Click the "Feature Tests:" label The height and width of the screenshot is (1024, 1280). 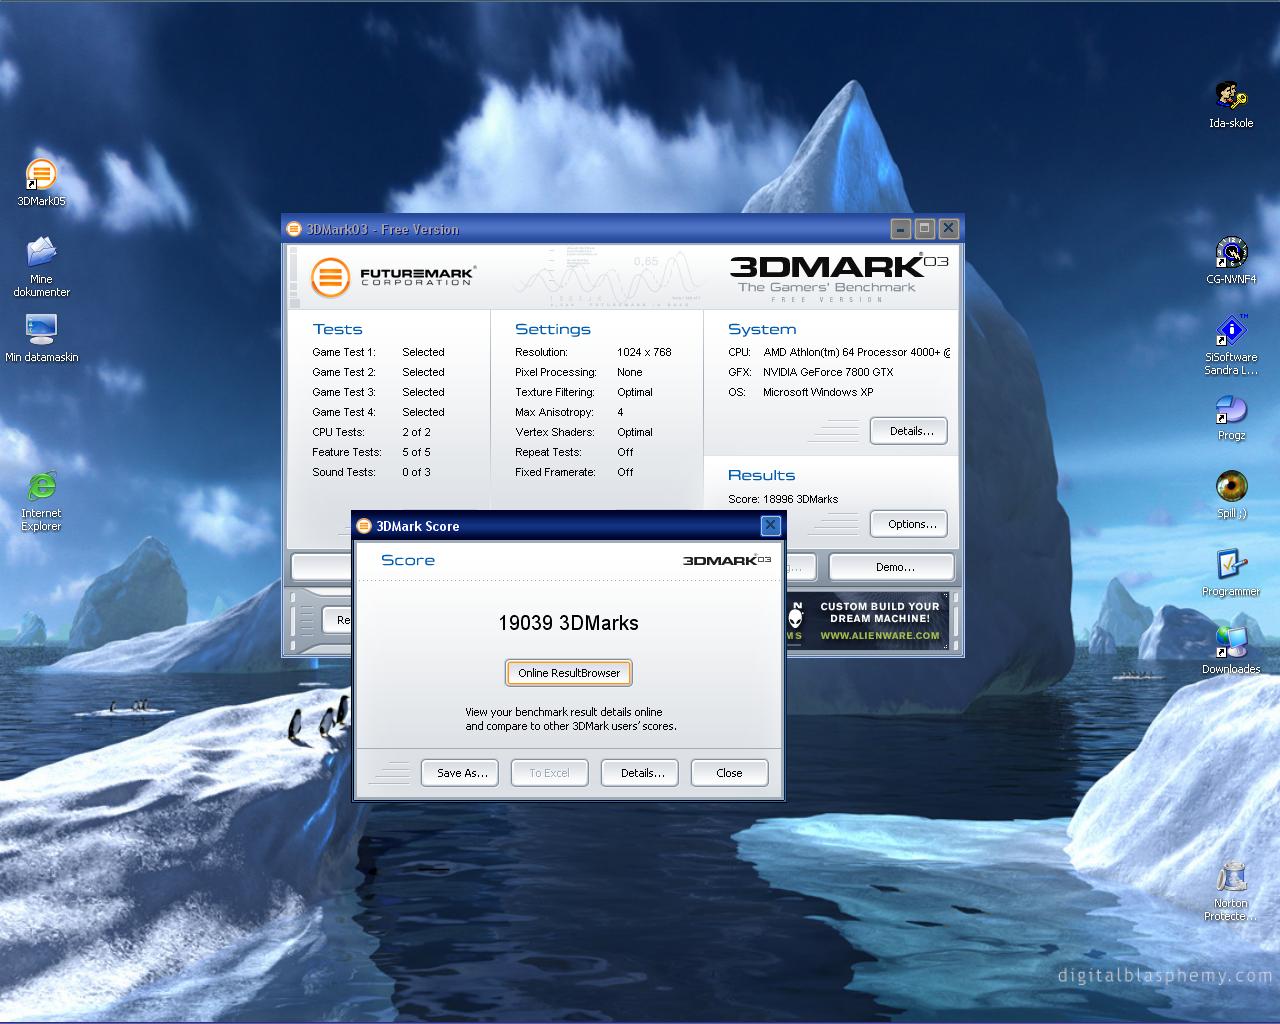coord(347,452)
